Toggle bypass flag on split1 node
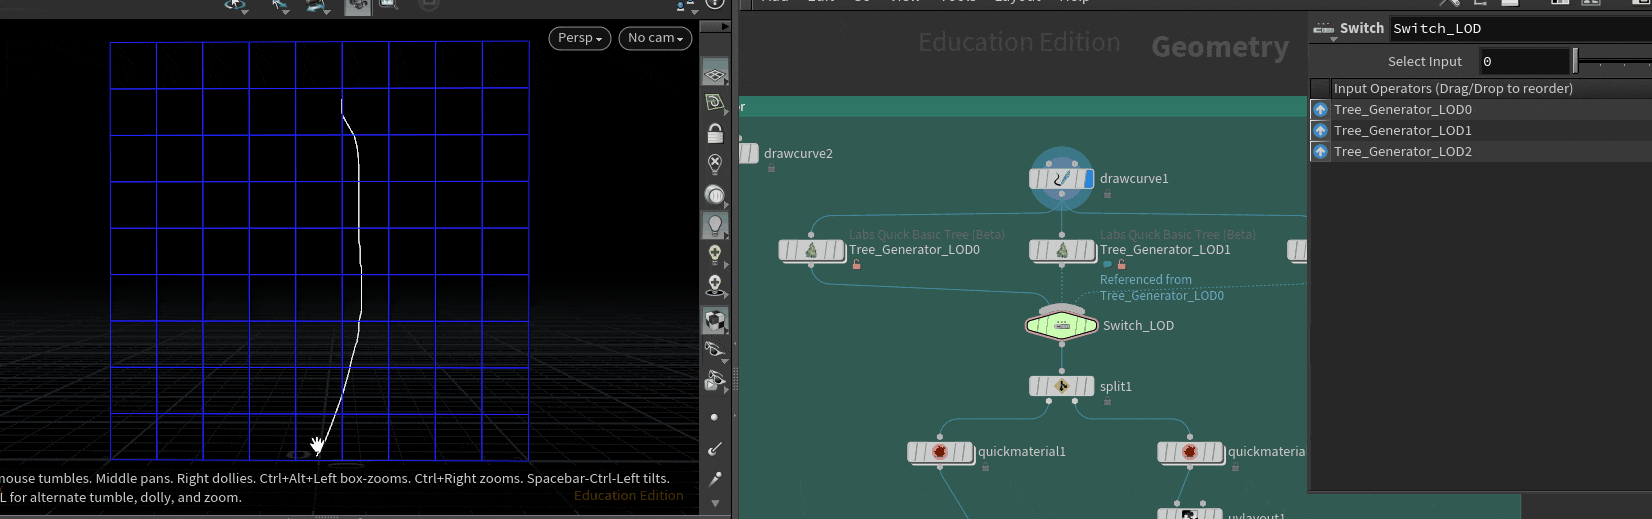This screenshot has width=1652, height=519. tap(1036, 386)
